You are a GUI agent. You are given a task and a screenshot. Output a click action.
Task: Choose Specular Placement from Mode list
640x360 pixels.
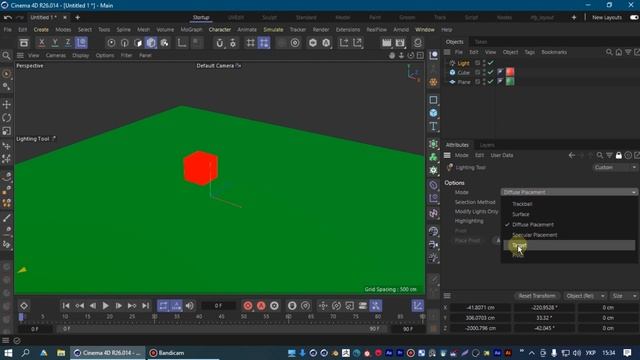click(535, 235)
